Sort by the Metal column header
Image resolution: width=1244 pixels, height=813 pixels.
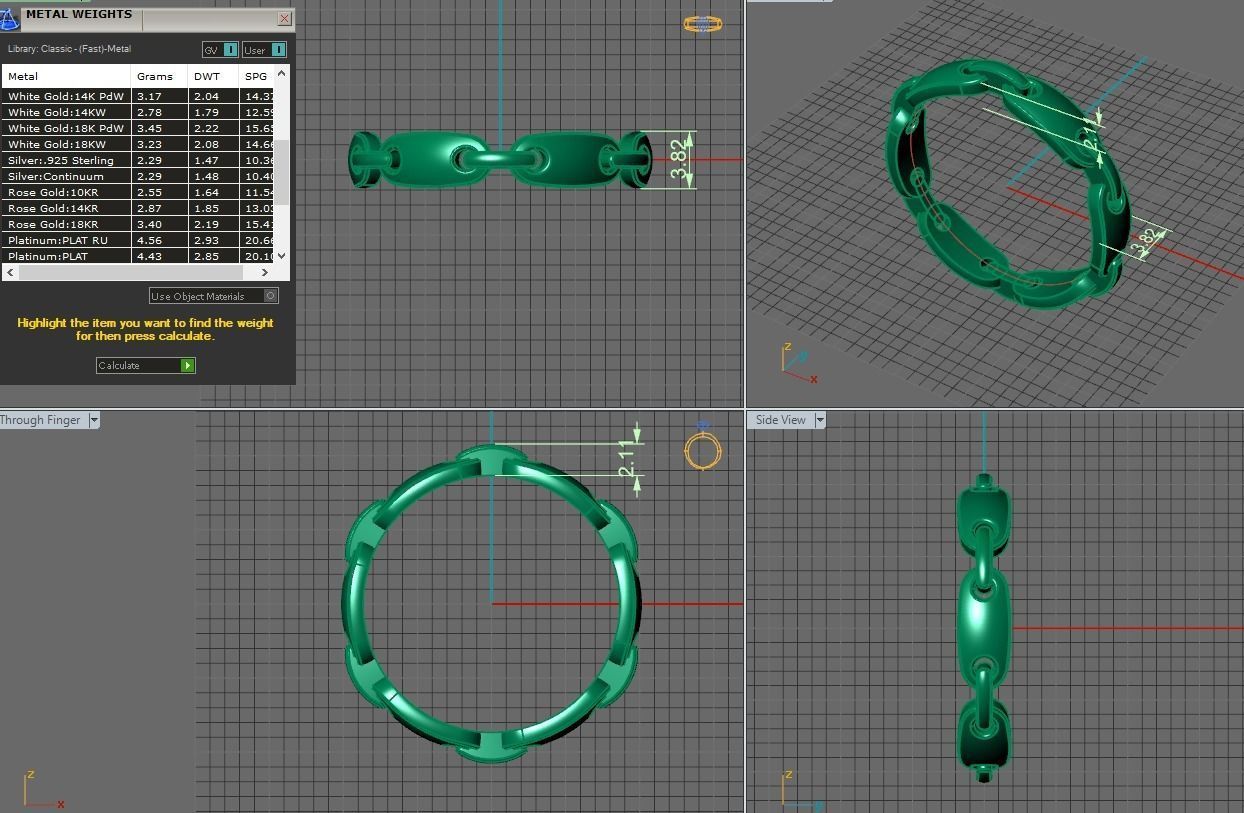pyautogui.click(x=66, y=76)
